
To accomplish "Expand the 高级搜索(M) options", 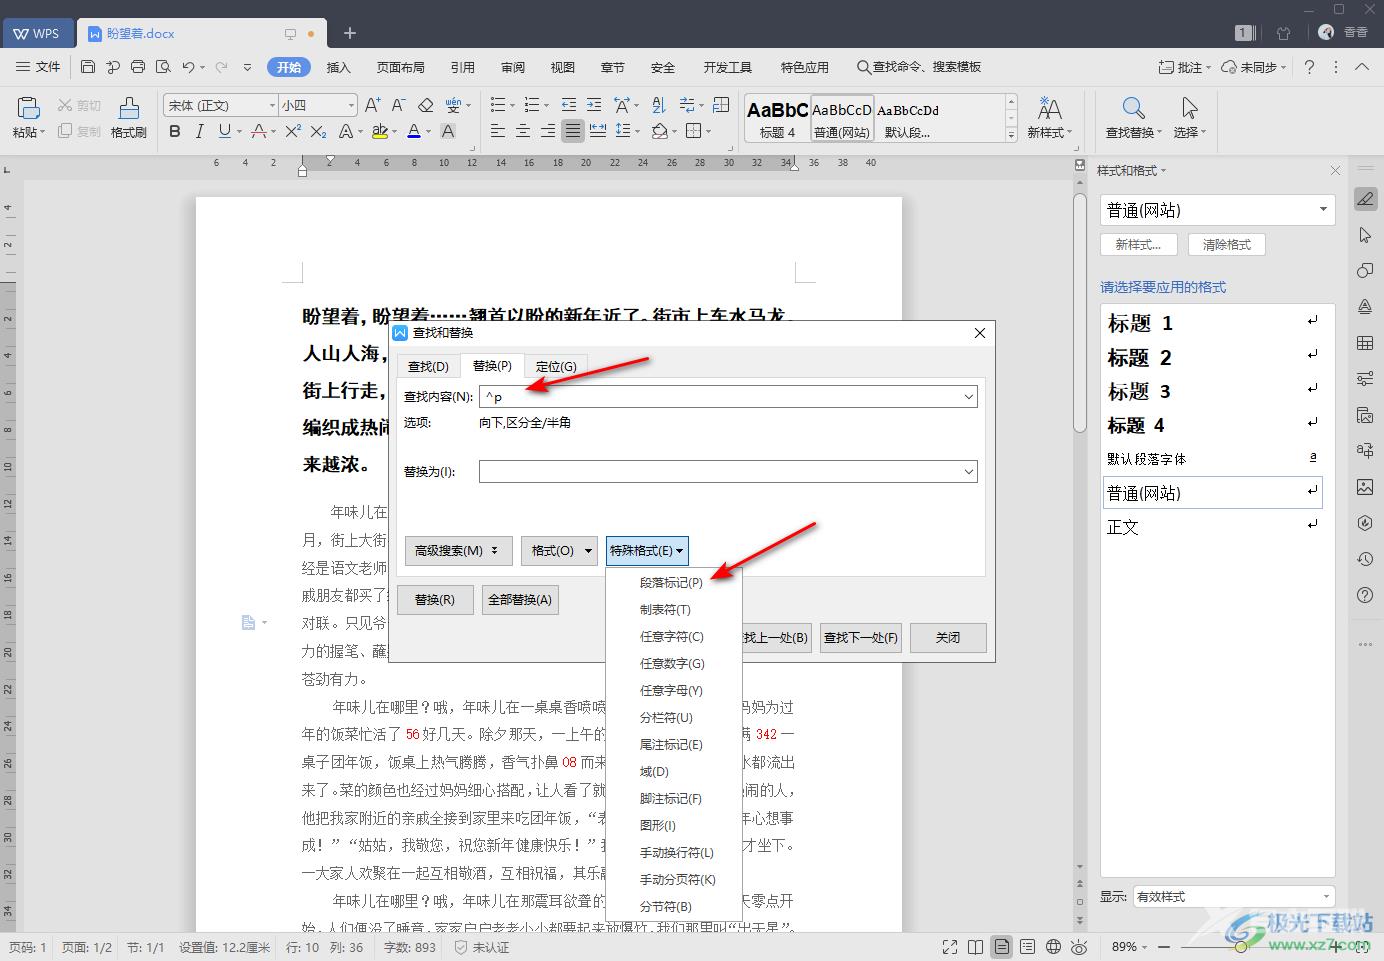I will point(458,551).
